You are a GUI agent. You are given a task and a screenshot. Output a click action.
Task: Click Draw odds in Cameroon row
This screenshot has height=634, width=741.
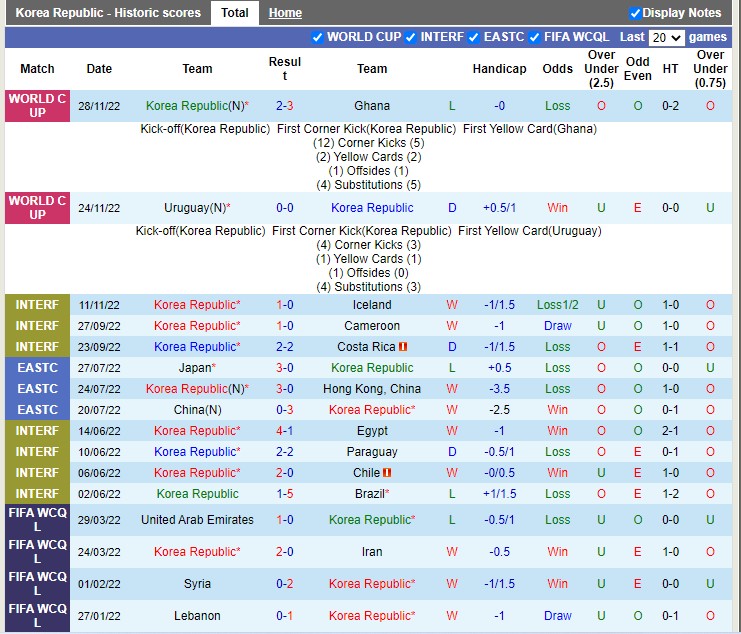pyautogui.click(x=558, y=326)
